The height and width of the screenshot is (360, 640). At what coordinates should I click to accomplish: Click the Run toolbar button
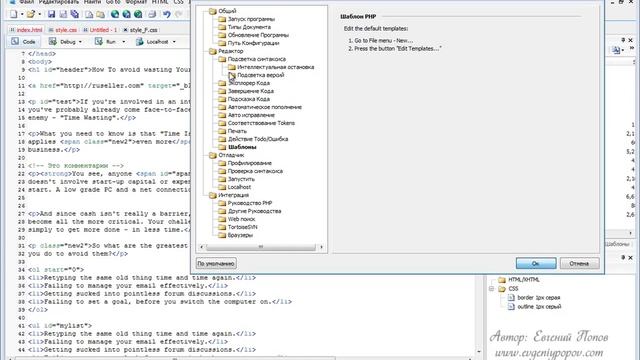pyautogui.click(x=106, y=42)
